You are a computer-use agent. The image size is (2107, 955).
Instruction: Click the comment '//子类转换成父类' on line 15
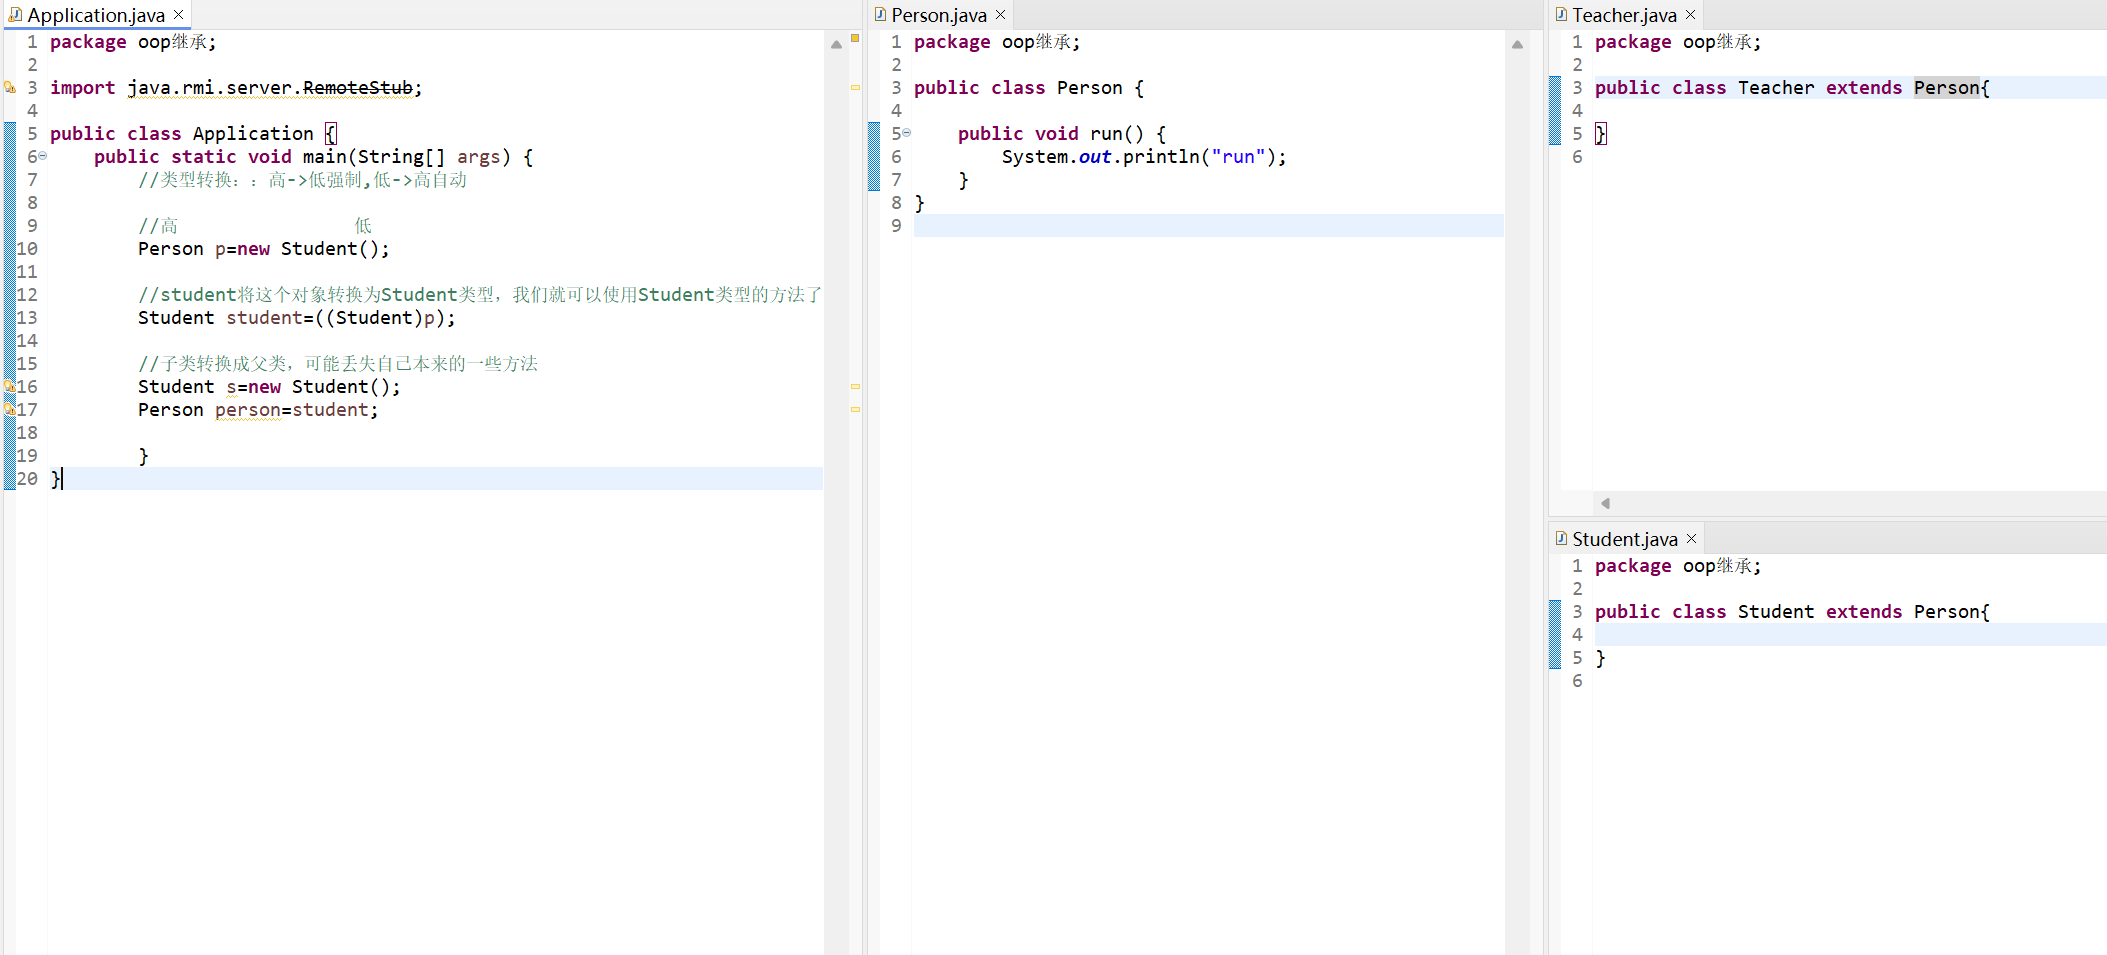338,364
